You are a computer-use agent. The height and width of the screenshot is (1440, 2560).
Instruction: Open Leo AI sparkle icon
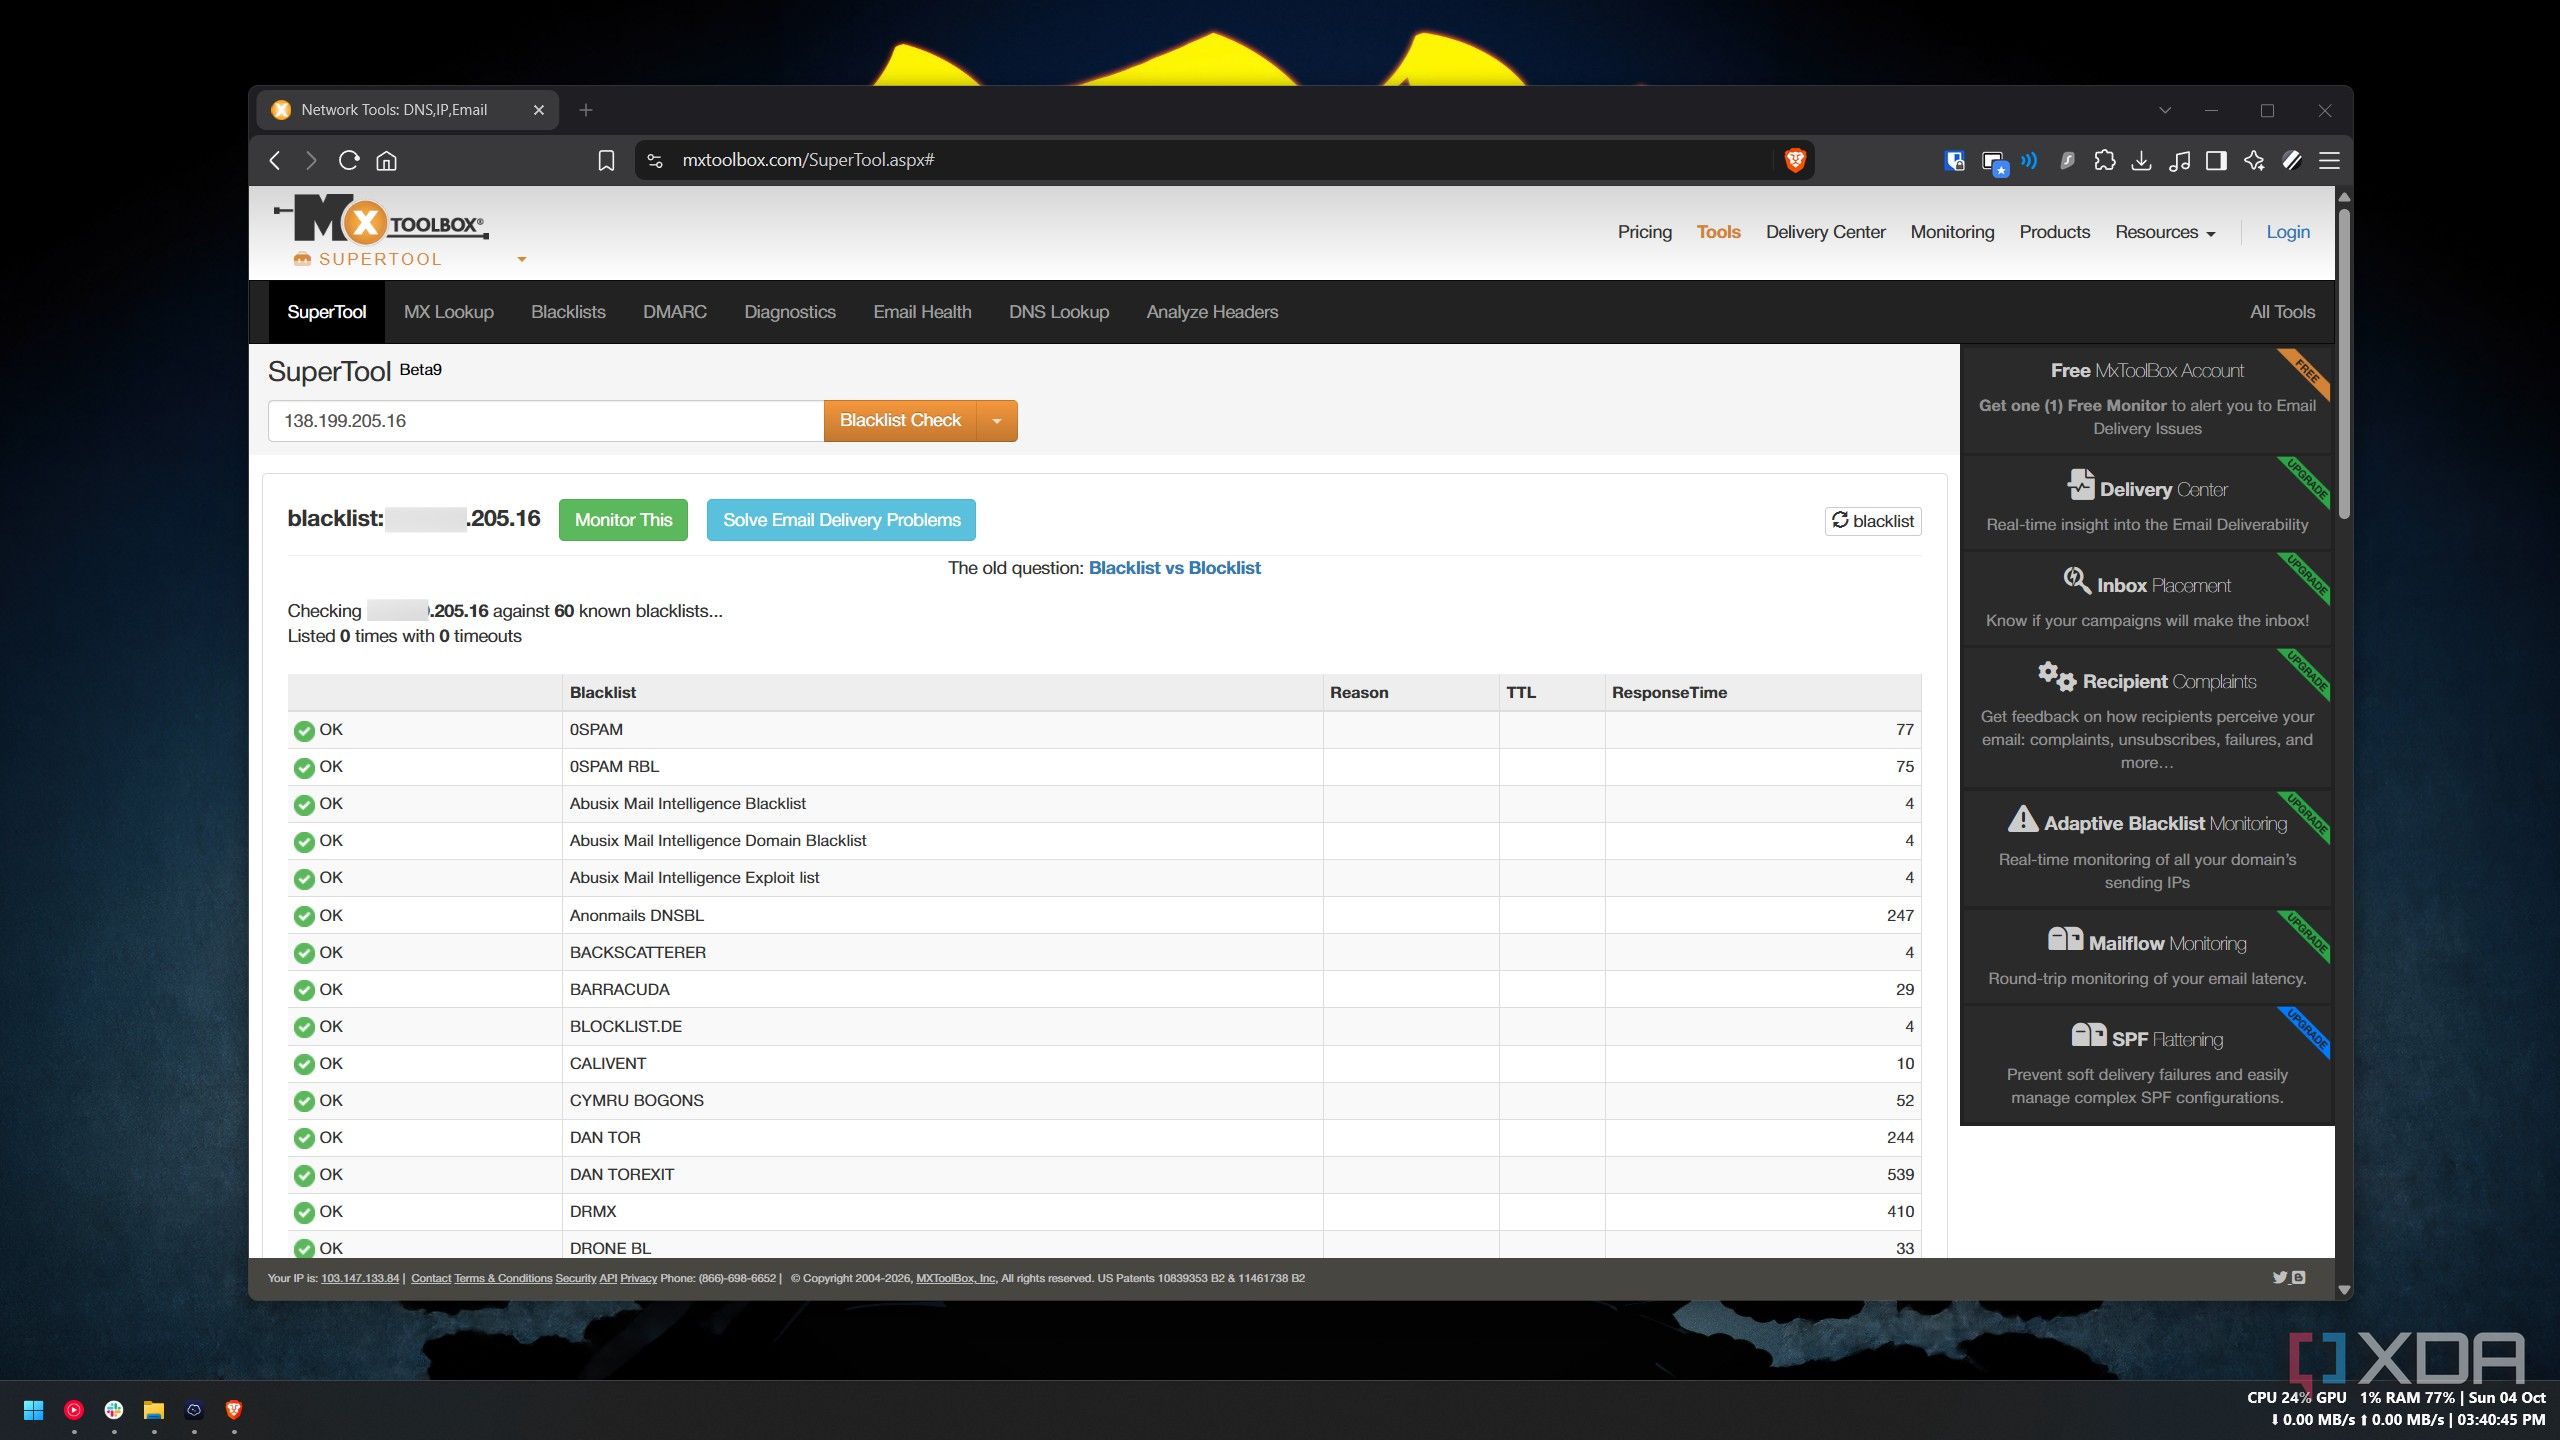click(2254, 160)
